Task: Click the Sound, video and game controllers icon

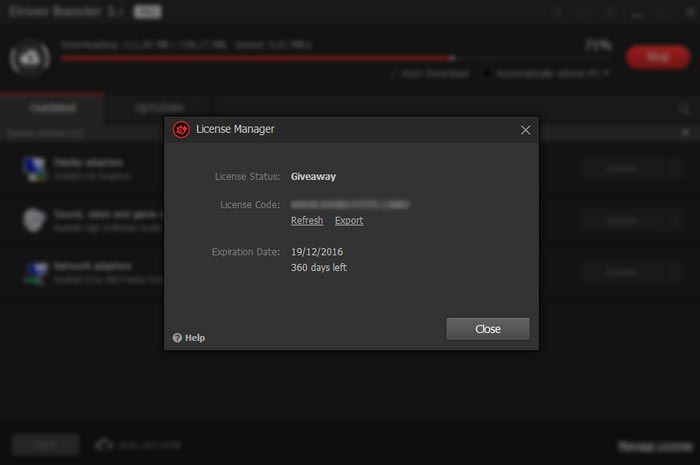Action: [x=33, y=220]
